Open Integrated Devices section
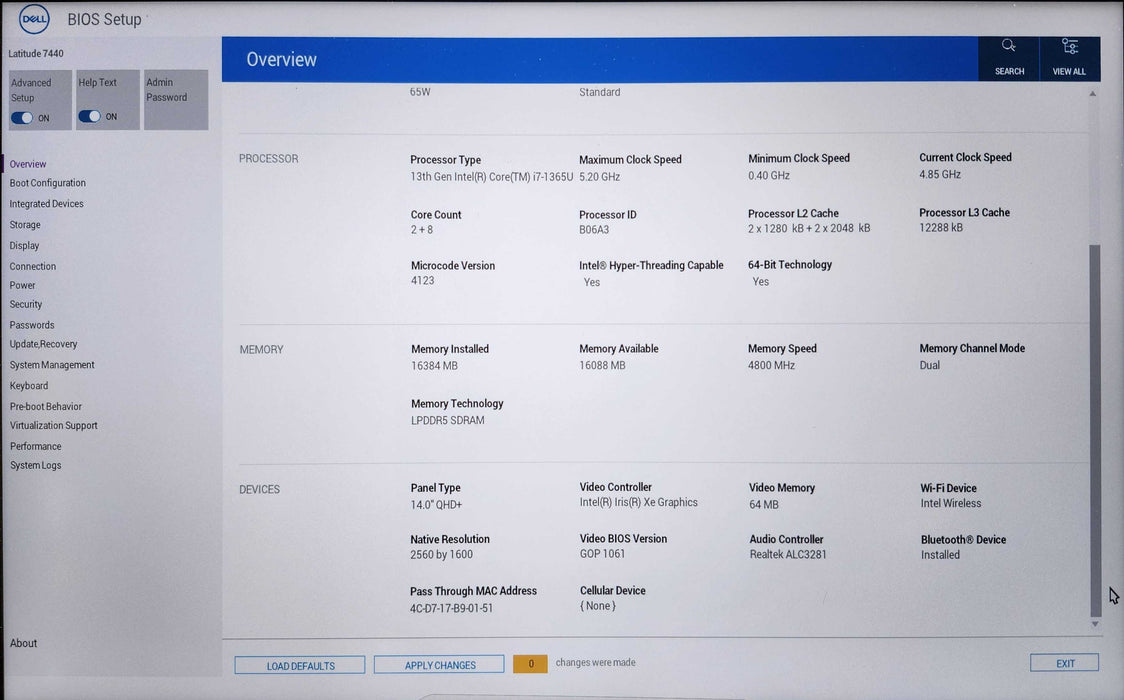1124x700 pixels. pos(47,203)
